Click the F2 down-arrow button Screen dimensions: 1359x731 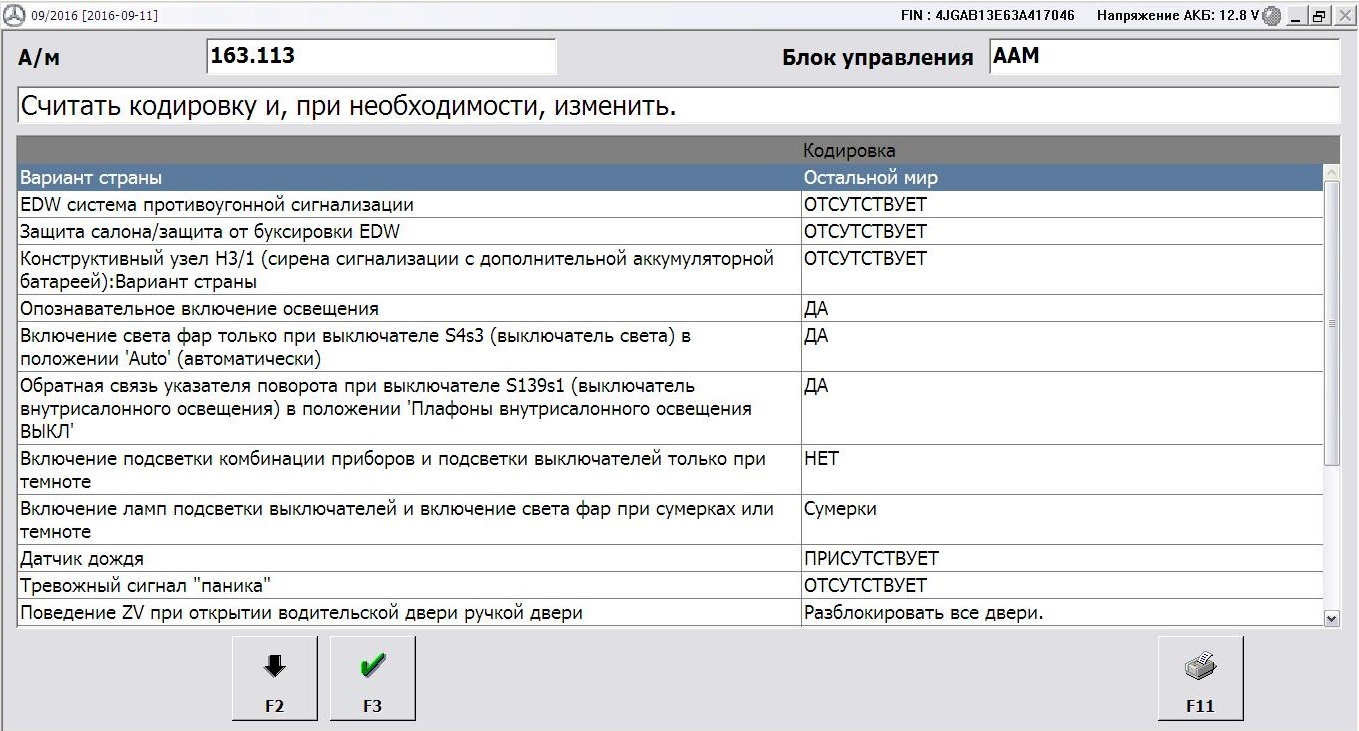(275, 678)
